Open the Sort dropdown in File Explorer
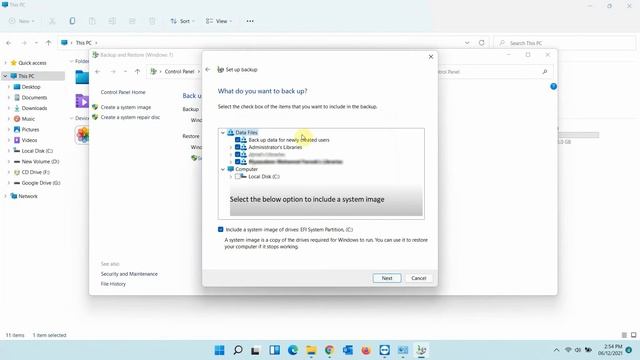 182,21
